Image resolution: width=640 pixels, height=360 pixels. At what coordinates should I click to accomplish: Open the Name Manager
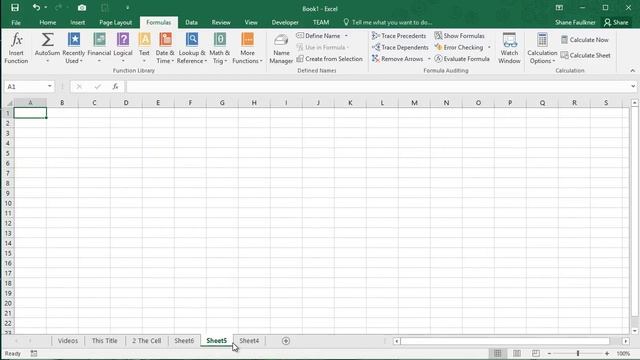tap(281, 48)
